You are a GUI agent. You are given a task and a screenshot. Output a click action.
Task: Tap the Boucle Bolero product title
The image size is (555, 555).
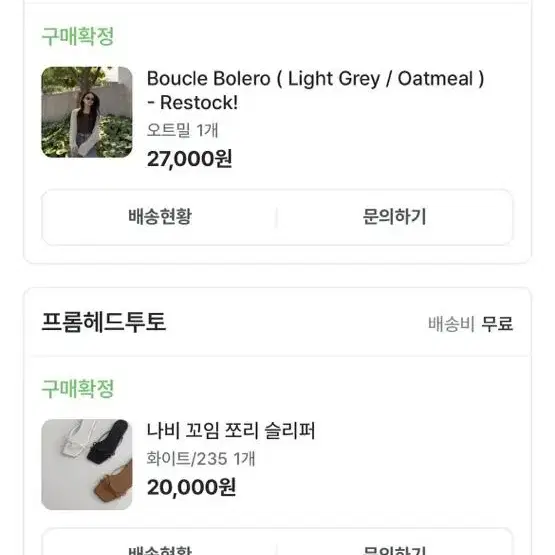click(315, 91)
